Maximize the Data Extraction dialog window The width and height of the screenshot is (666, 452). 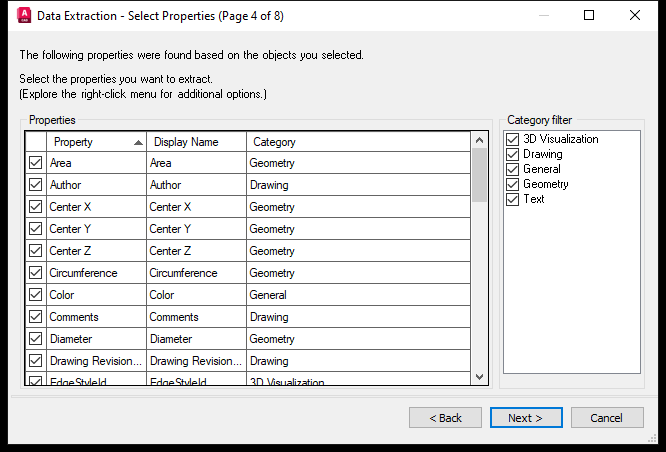coord(589,15)
